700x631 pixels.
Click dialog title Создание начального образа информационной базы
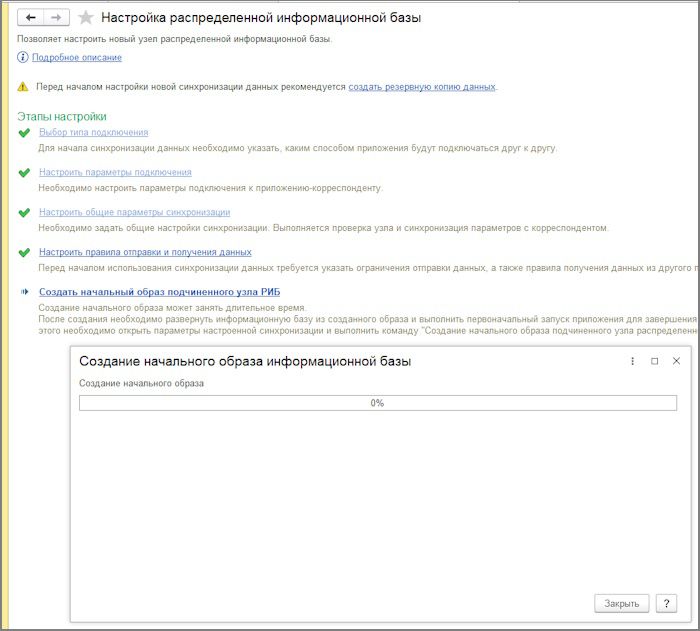pyautogui.click(x=245, y=361)
